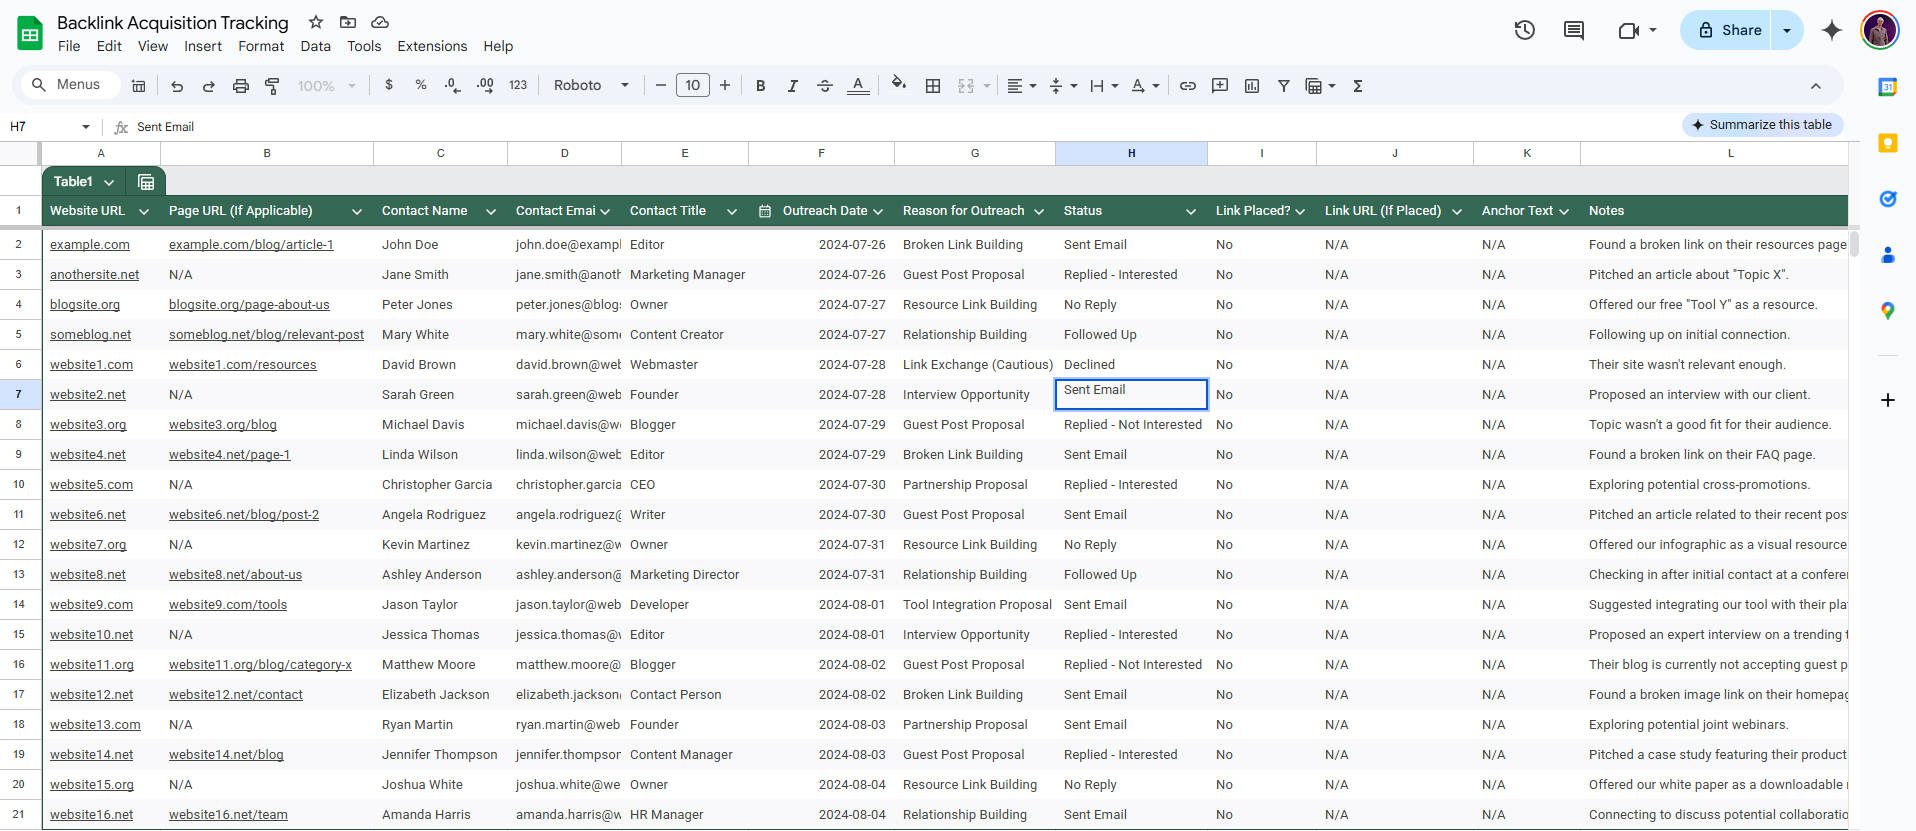
Task: Click the undo icon in toolbar
Action: click(x=177, y=86)
